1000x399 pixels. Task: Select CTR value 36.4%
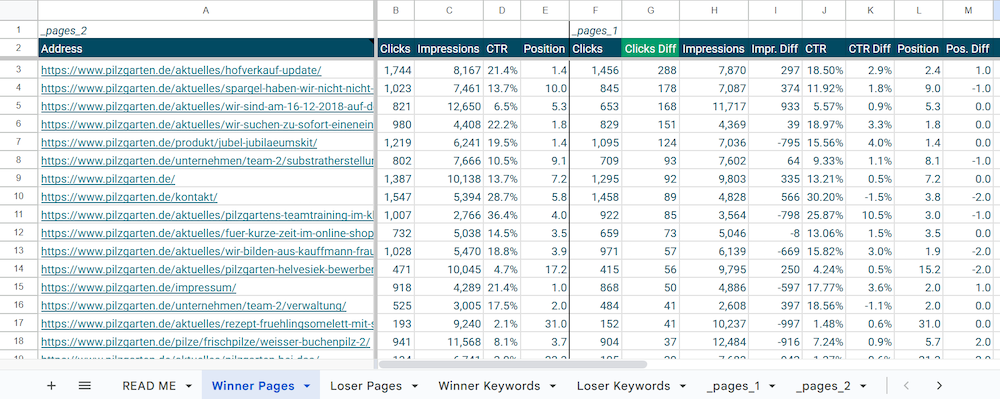tap(502, 215)
